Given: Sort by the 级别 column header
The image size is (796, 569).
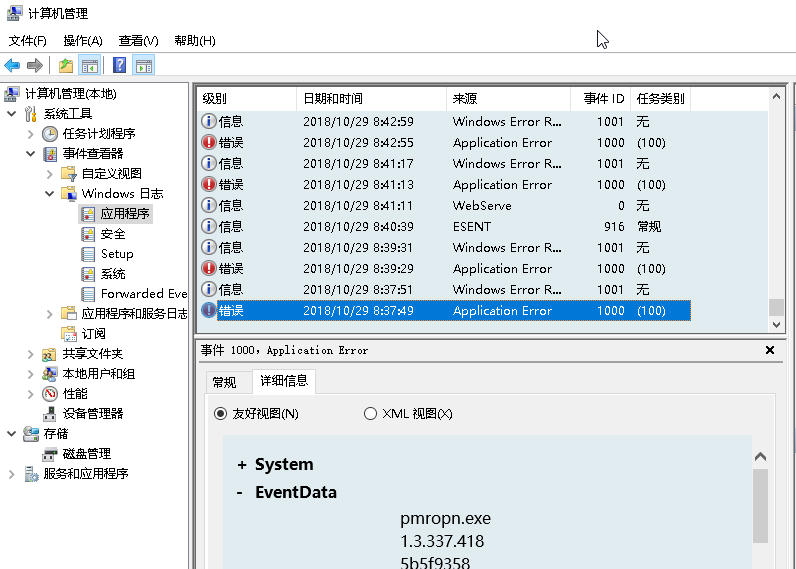Looking at the screenshot, I should click(246, 98).
